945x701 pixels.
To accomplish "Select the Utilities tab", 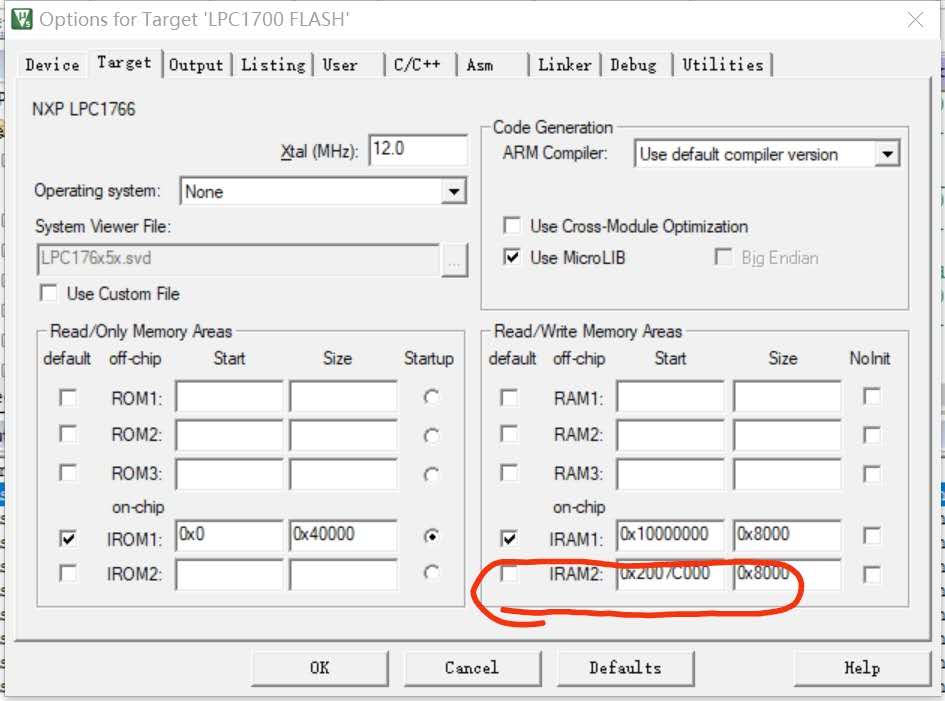I will 723,64.
